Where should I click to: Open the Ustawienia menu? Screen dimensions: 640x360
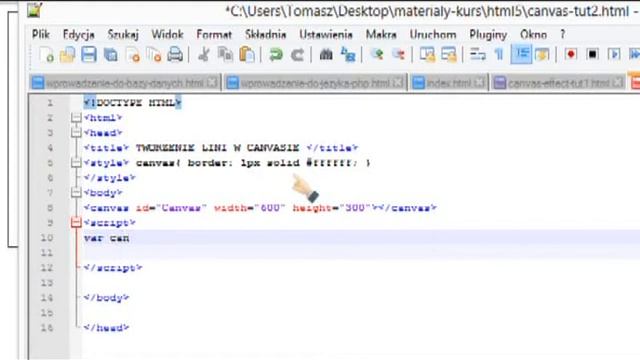point(326,35)
